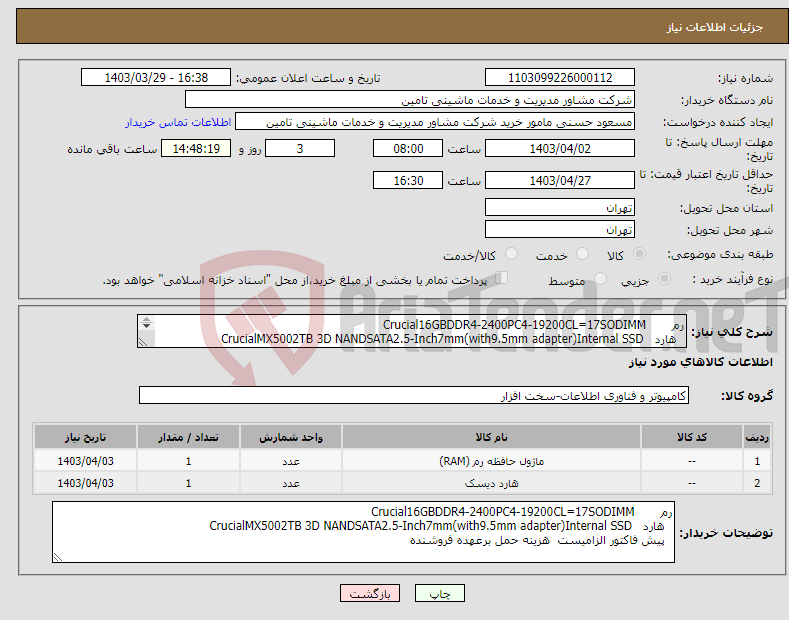
Task: Click the اطلاعات کالاهای مورد نیاز heading
Action: point(700,362)
